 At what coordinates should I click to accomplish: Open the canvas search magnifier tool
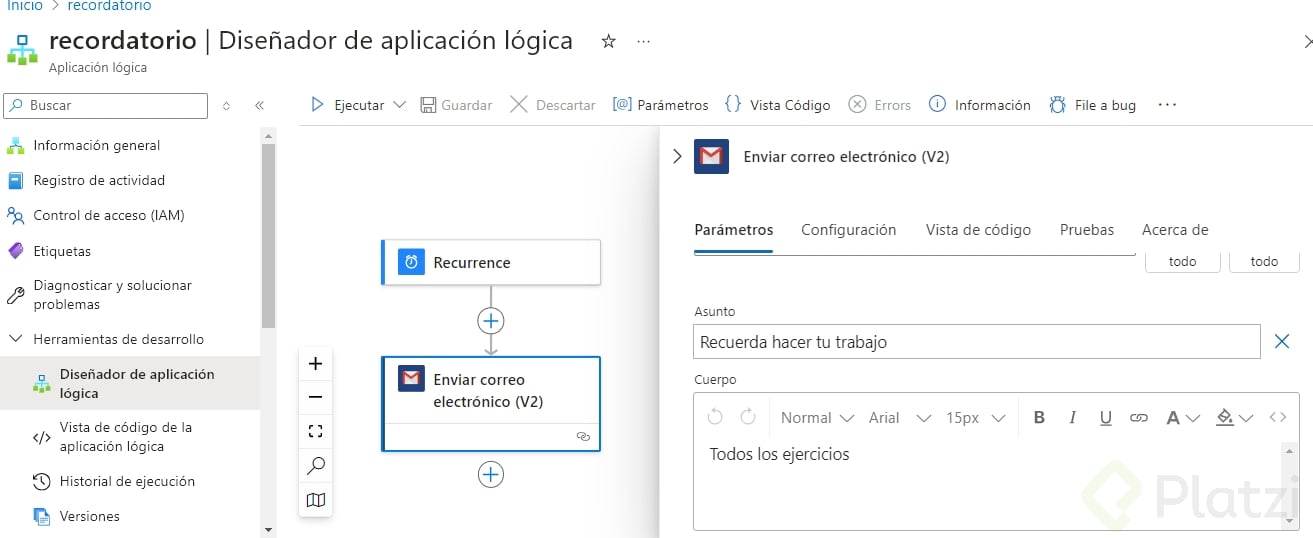pyautogui.click(x=316, y=465)
